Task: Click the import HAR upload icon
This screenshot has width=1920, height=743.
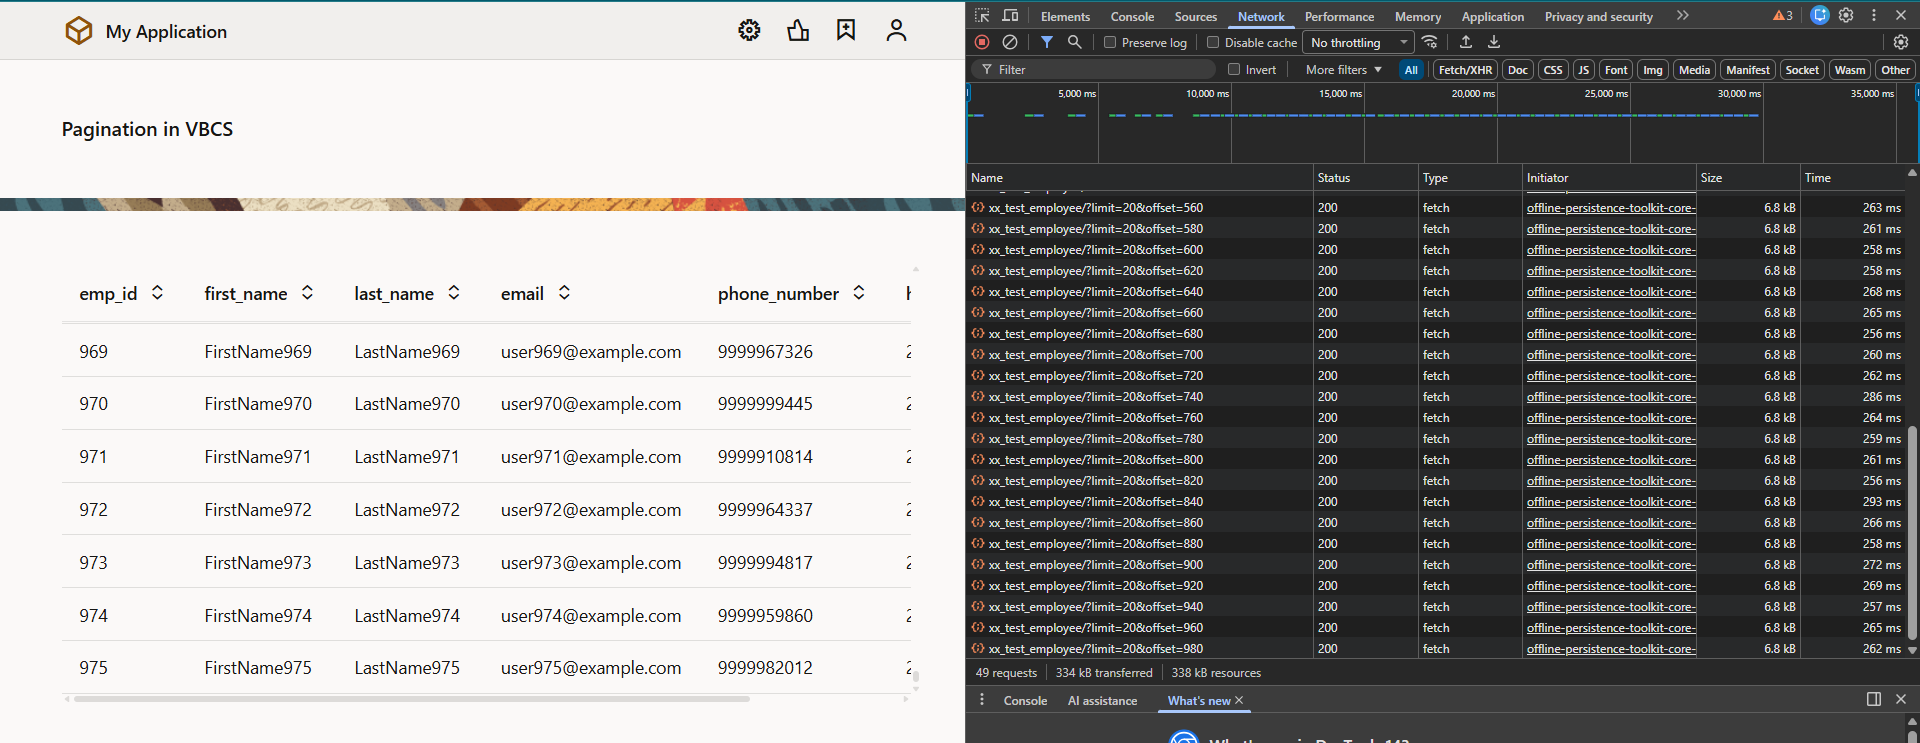Action: [x=1465, y=42]
